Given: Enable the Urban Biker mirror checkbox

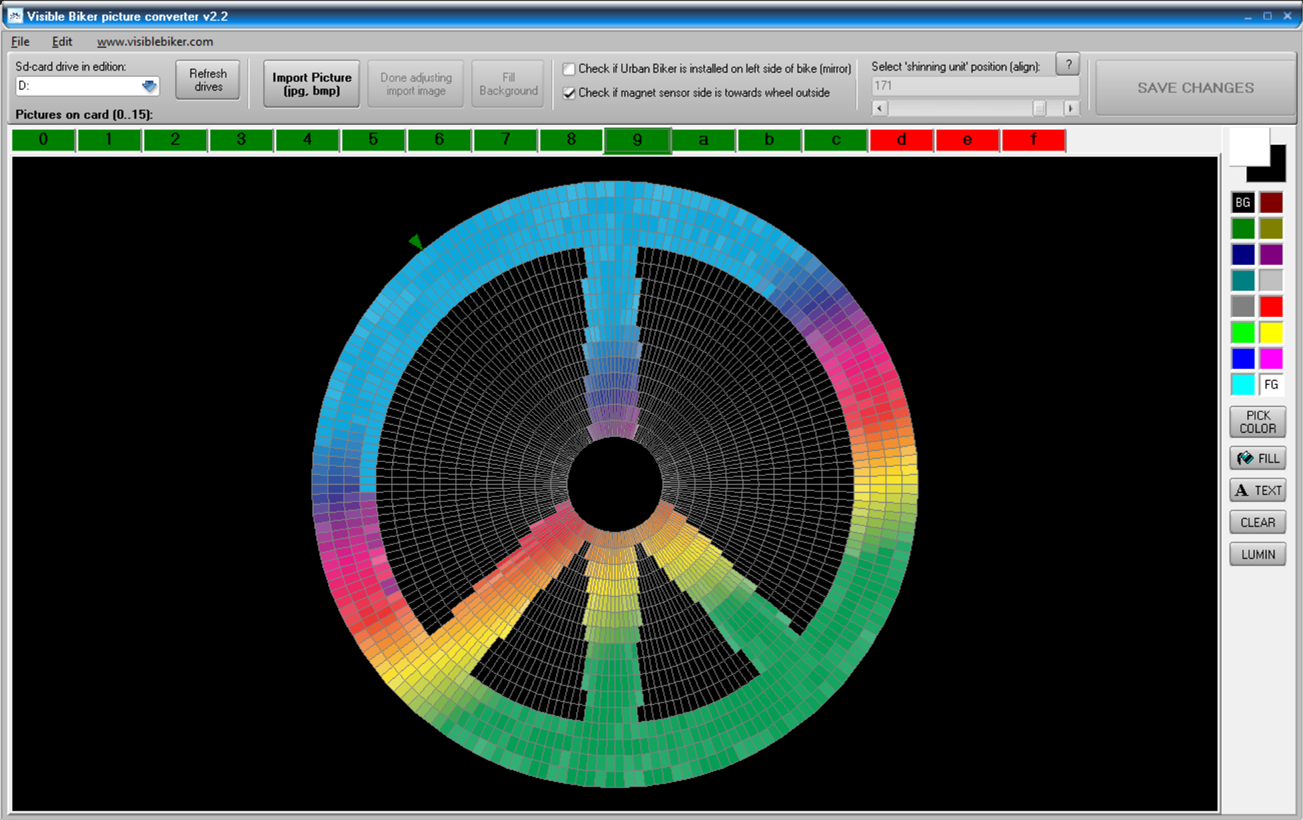Looking at the screenshot, I should coord(569,69).
